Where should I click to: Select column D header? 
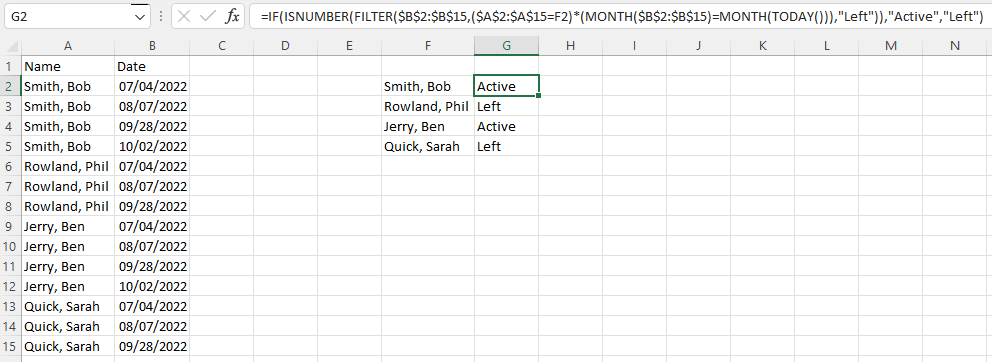tap(285, 46)
